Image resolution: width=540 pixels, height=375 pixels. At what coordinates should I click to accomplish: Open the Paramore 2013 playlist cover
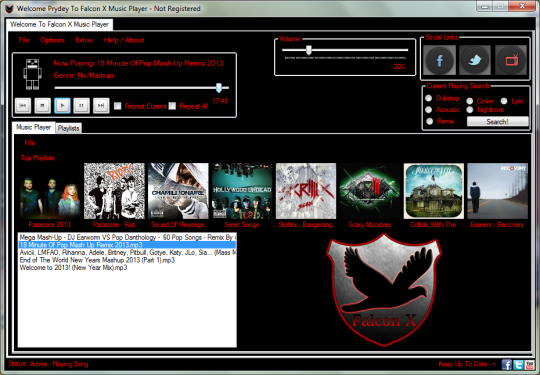coord(50,191)
